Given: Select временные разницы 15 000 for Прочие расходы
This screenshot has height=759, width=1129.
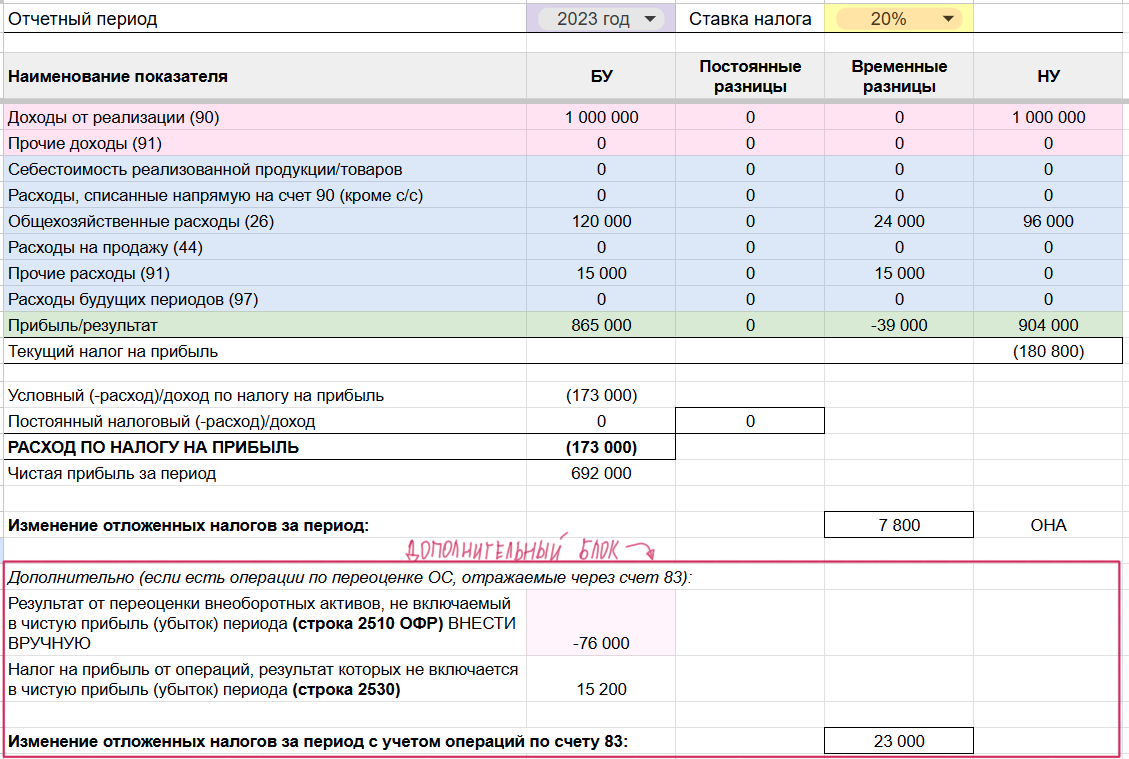Looking at the screenshot, I should (899, 273).
